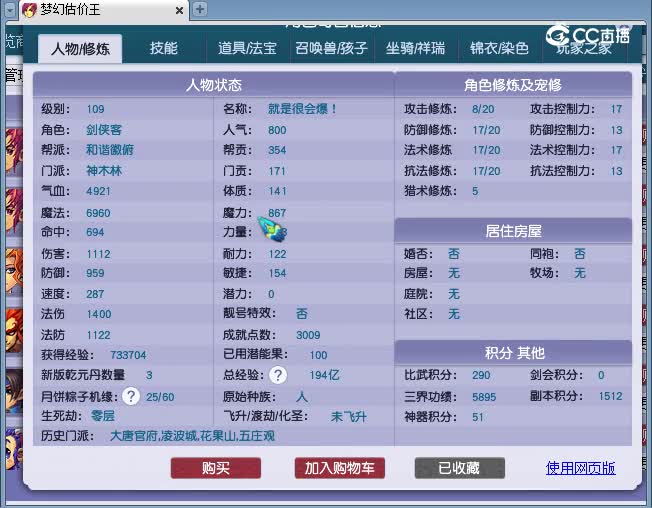Screen dimensions: 652x508
Task: Click the level value 109
Action: [95, 109]
